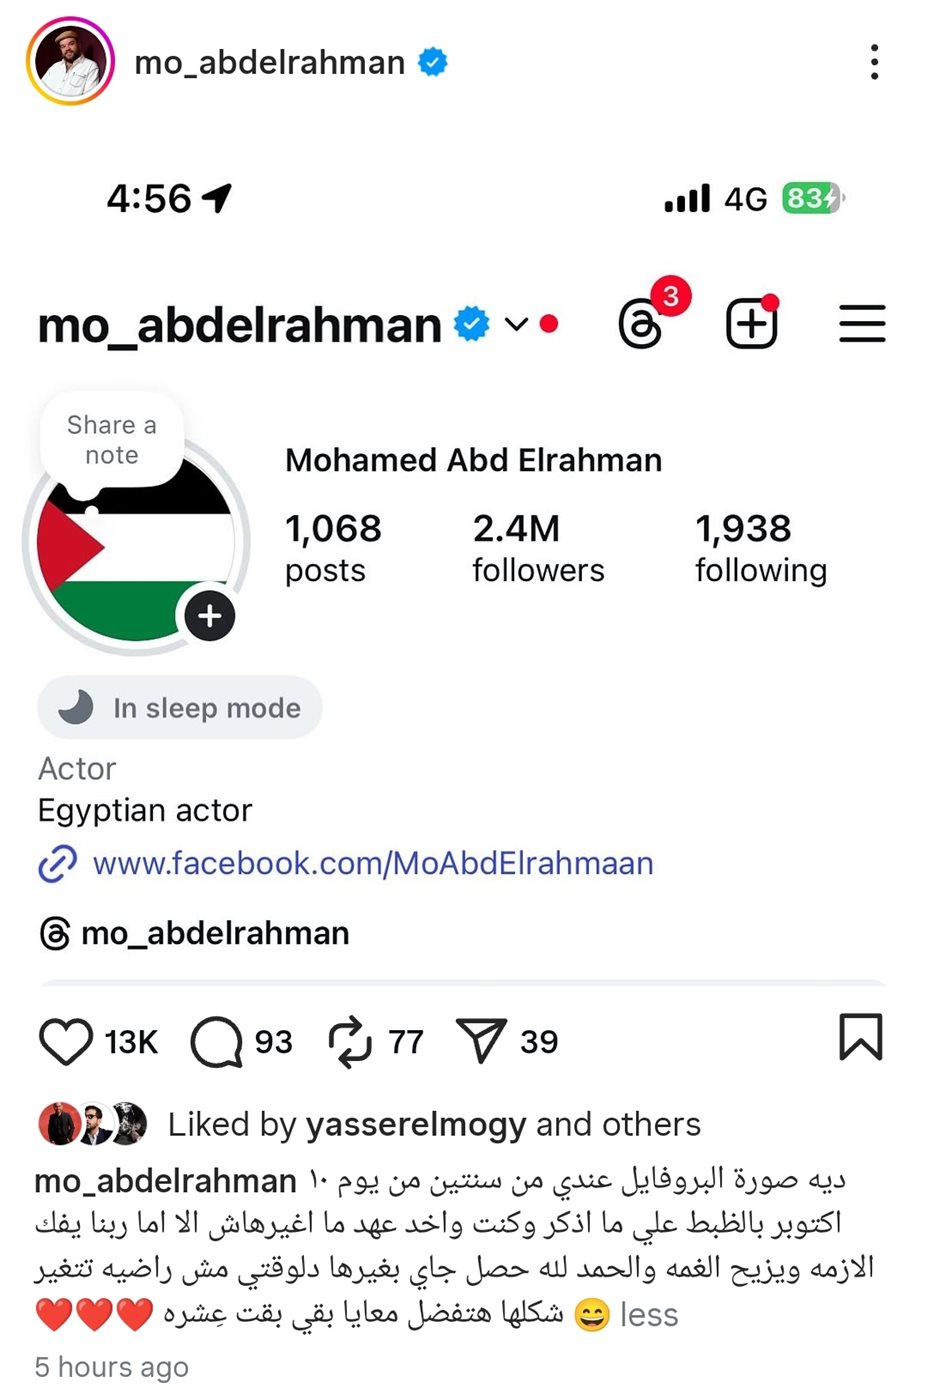View the 2.4M followers list

[x=538, y=548]
